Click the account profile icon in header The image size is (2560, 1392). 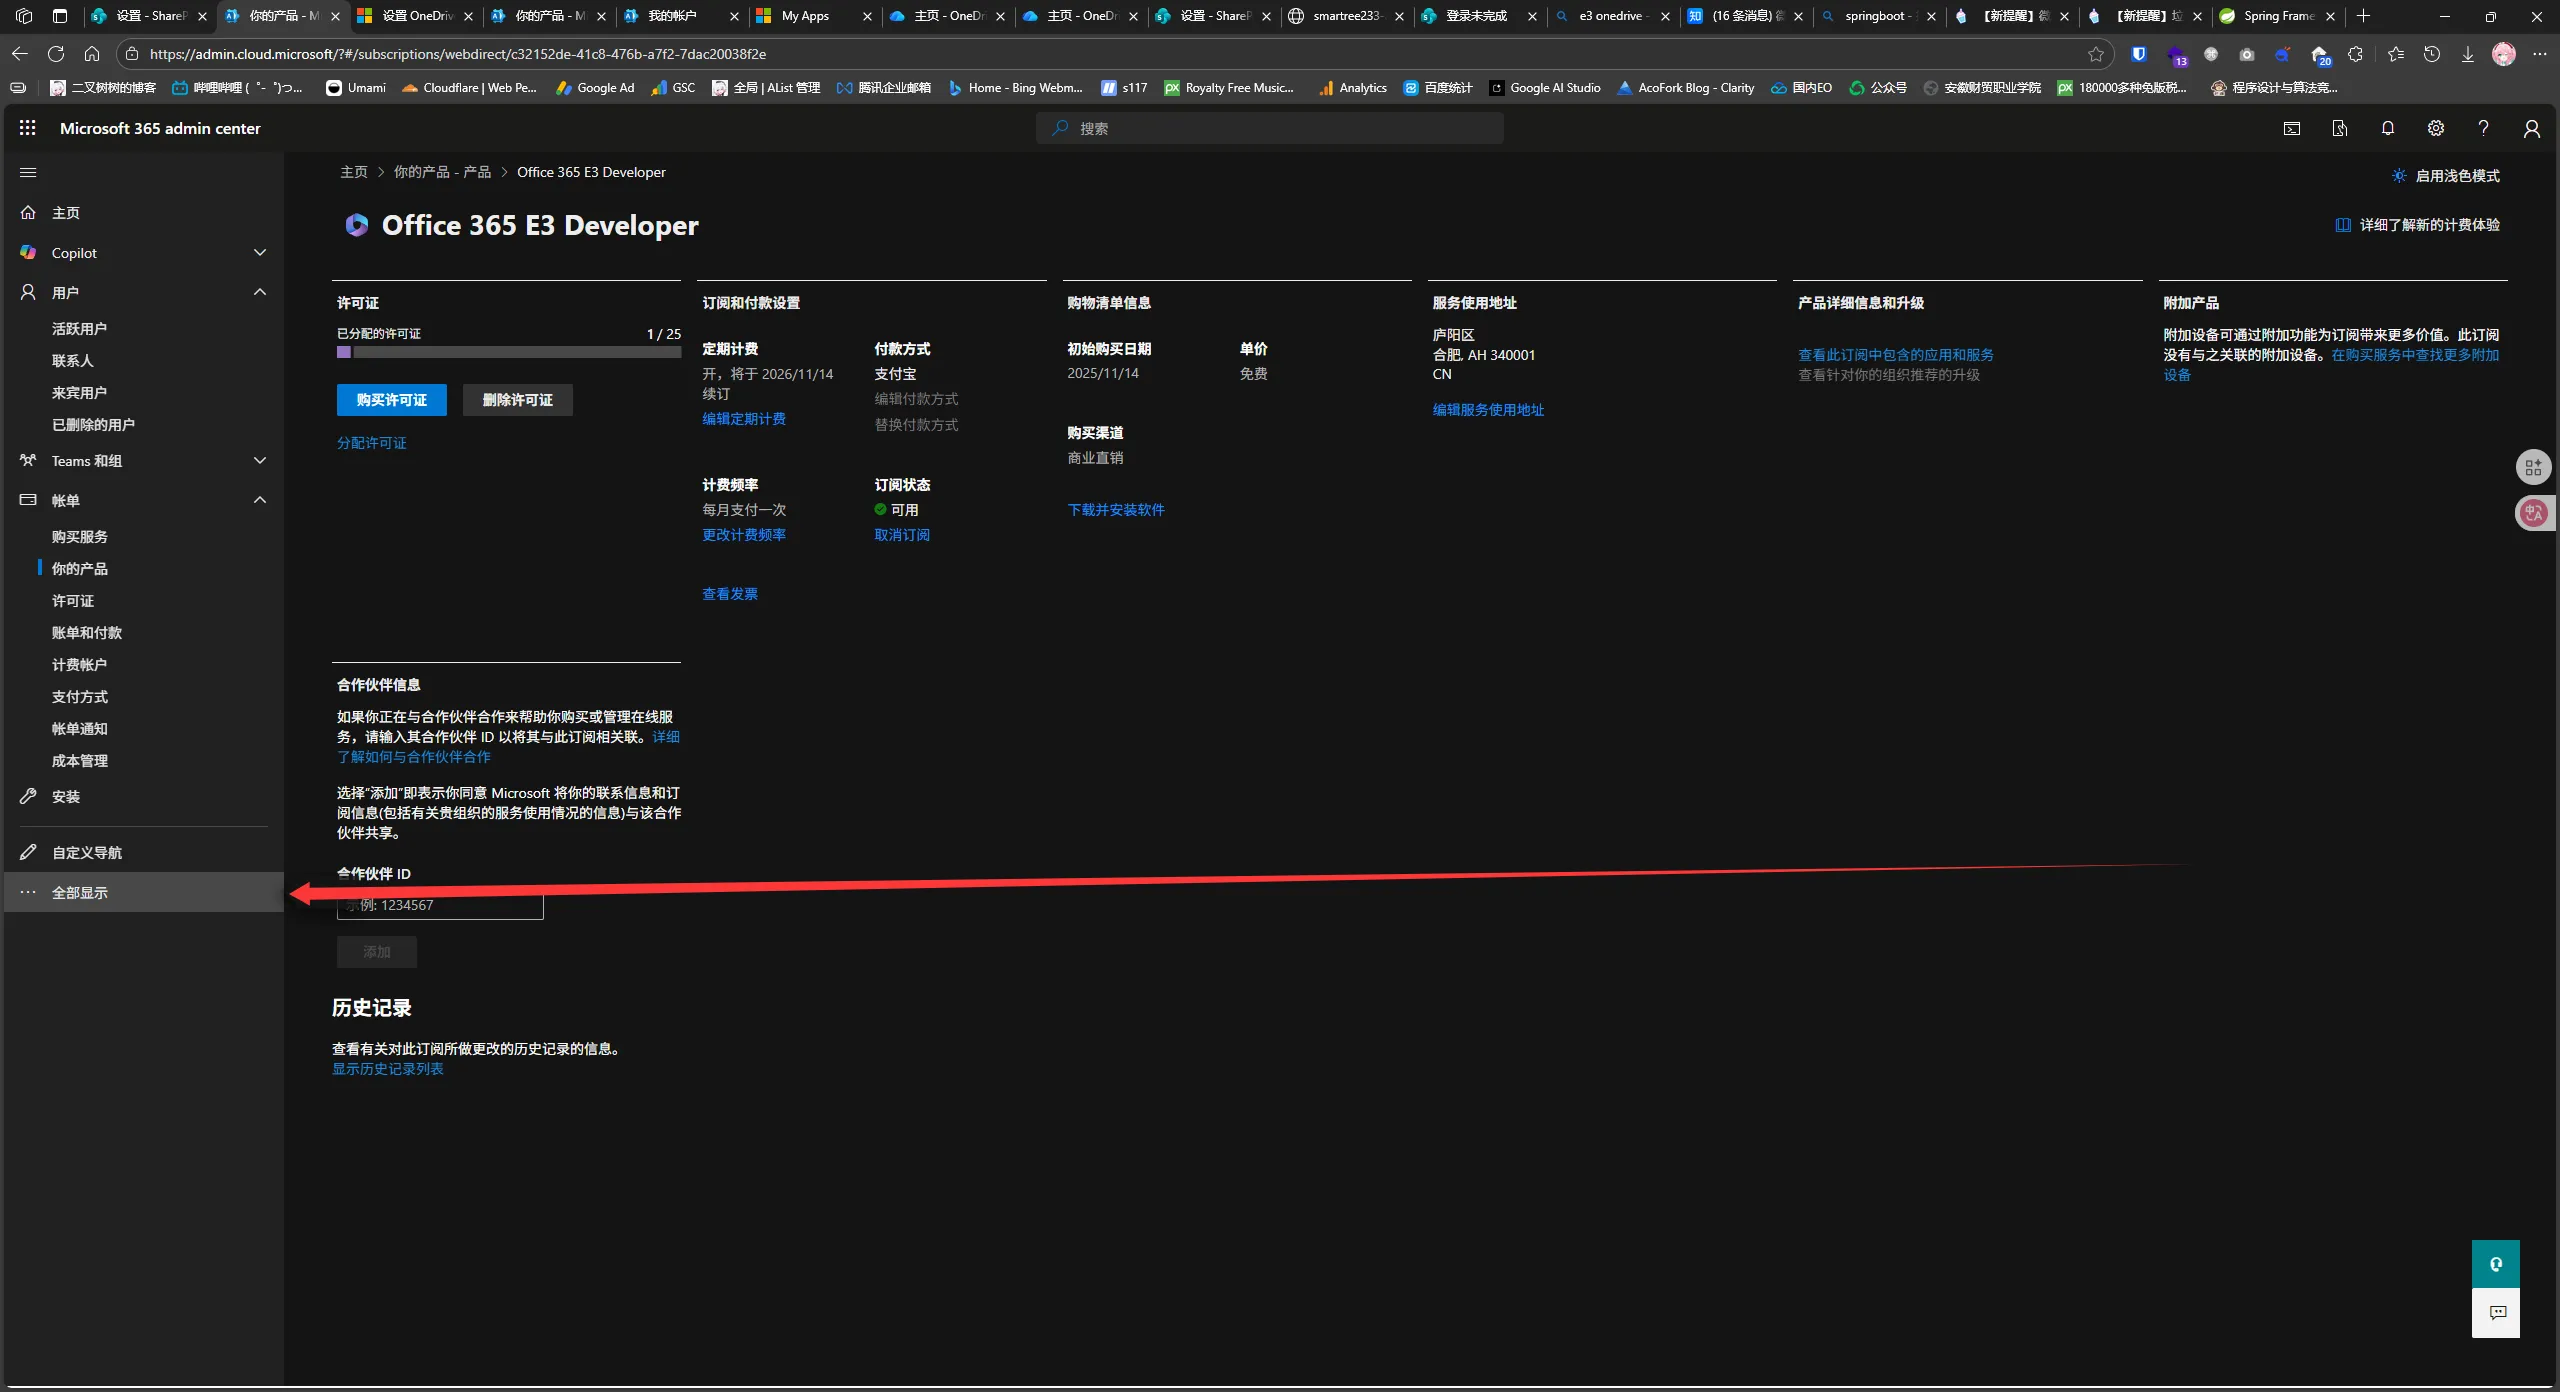[2531, 128]
